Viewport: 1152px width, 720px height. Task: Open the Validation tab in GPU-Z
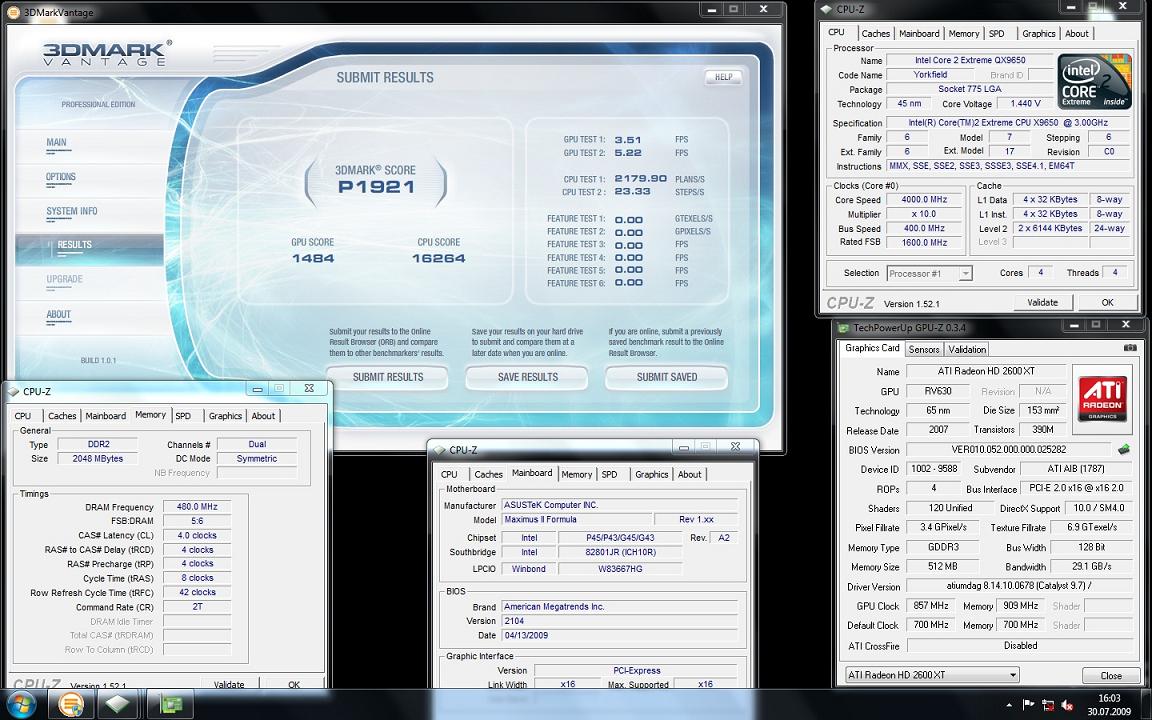point(967,350)
